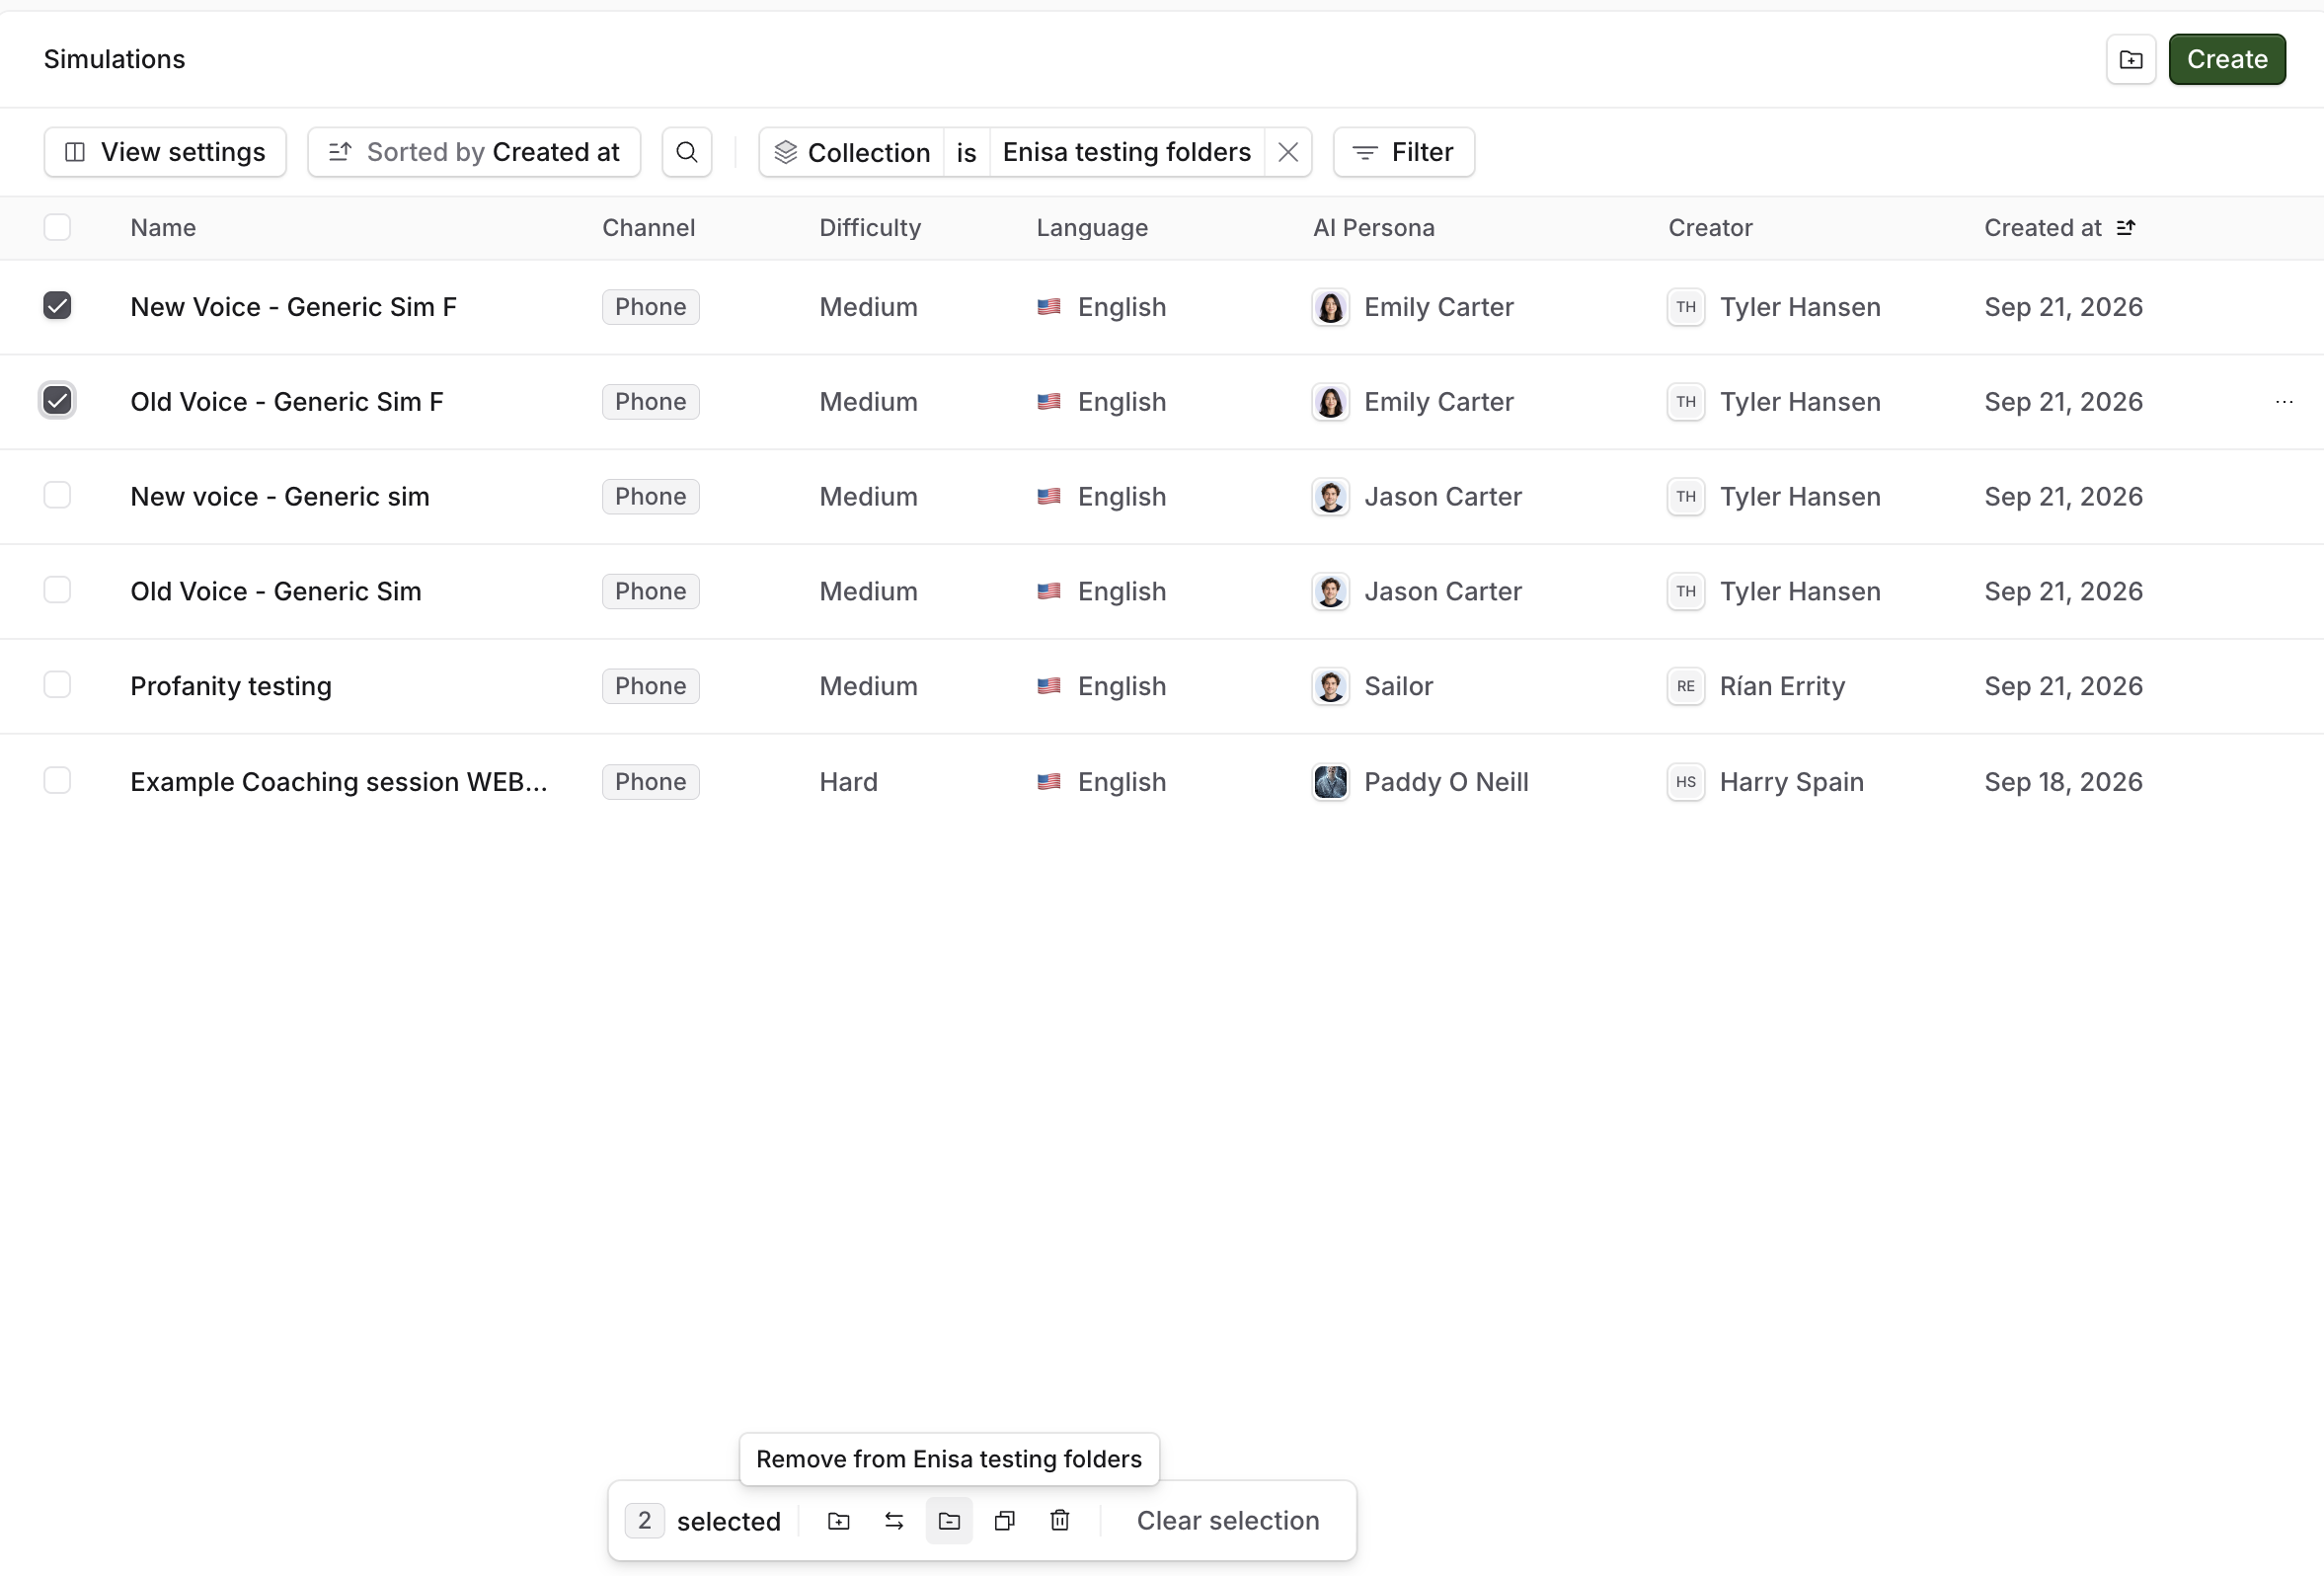Click add-to-collection folder icon in selection bar

coord(839,1521)
